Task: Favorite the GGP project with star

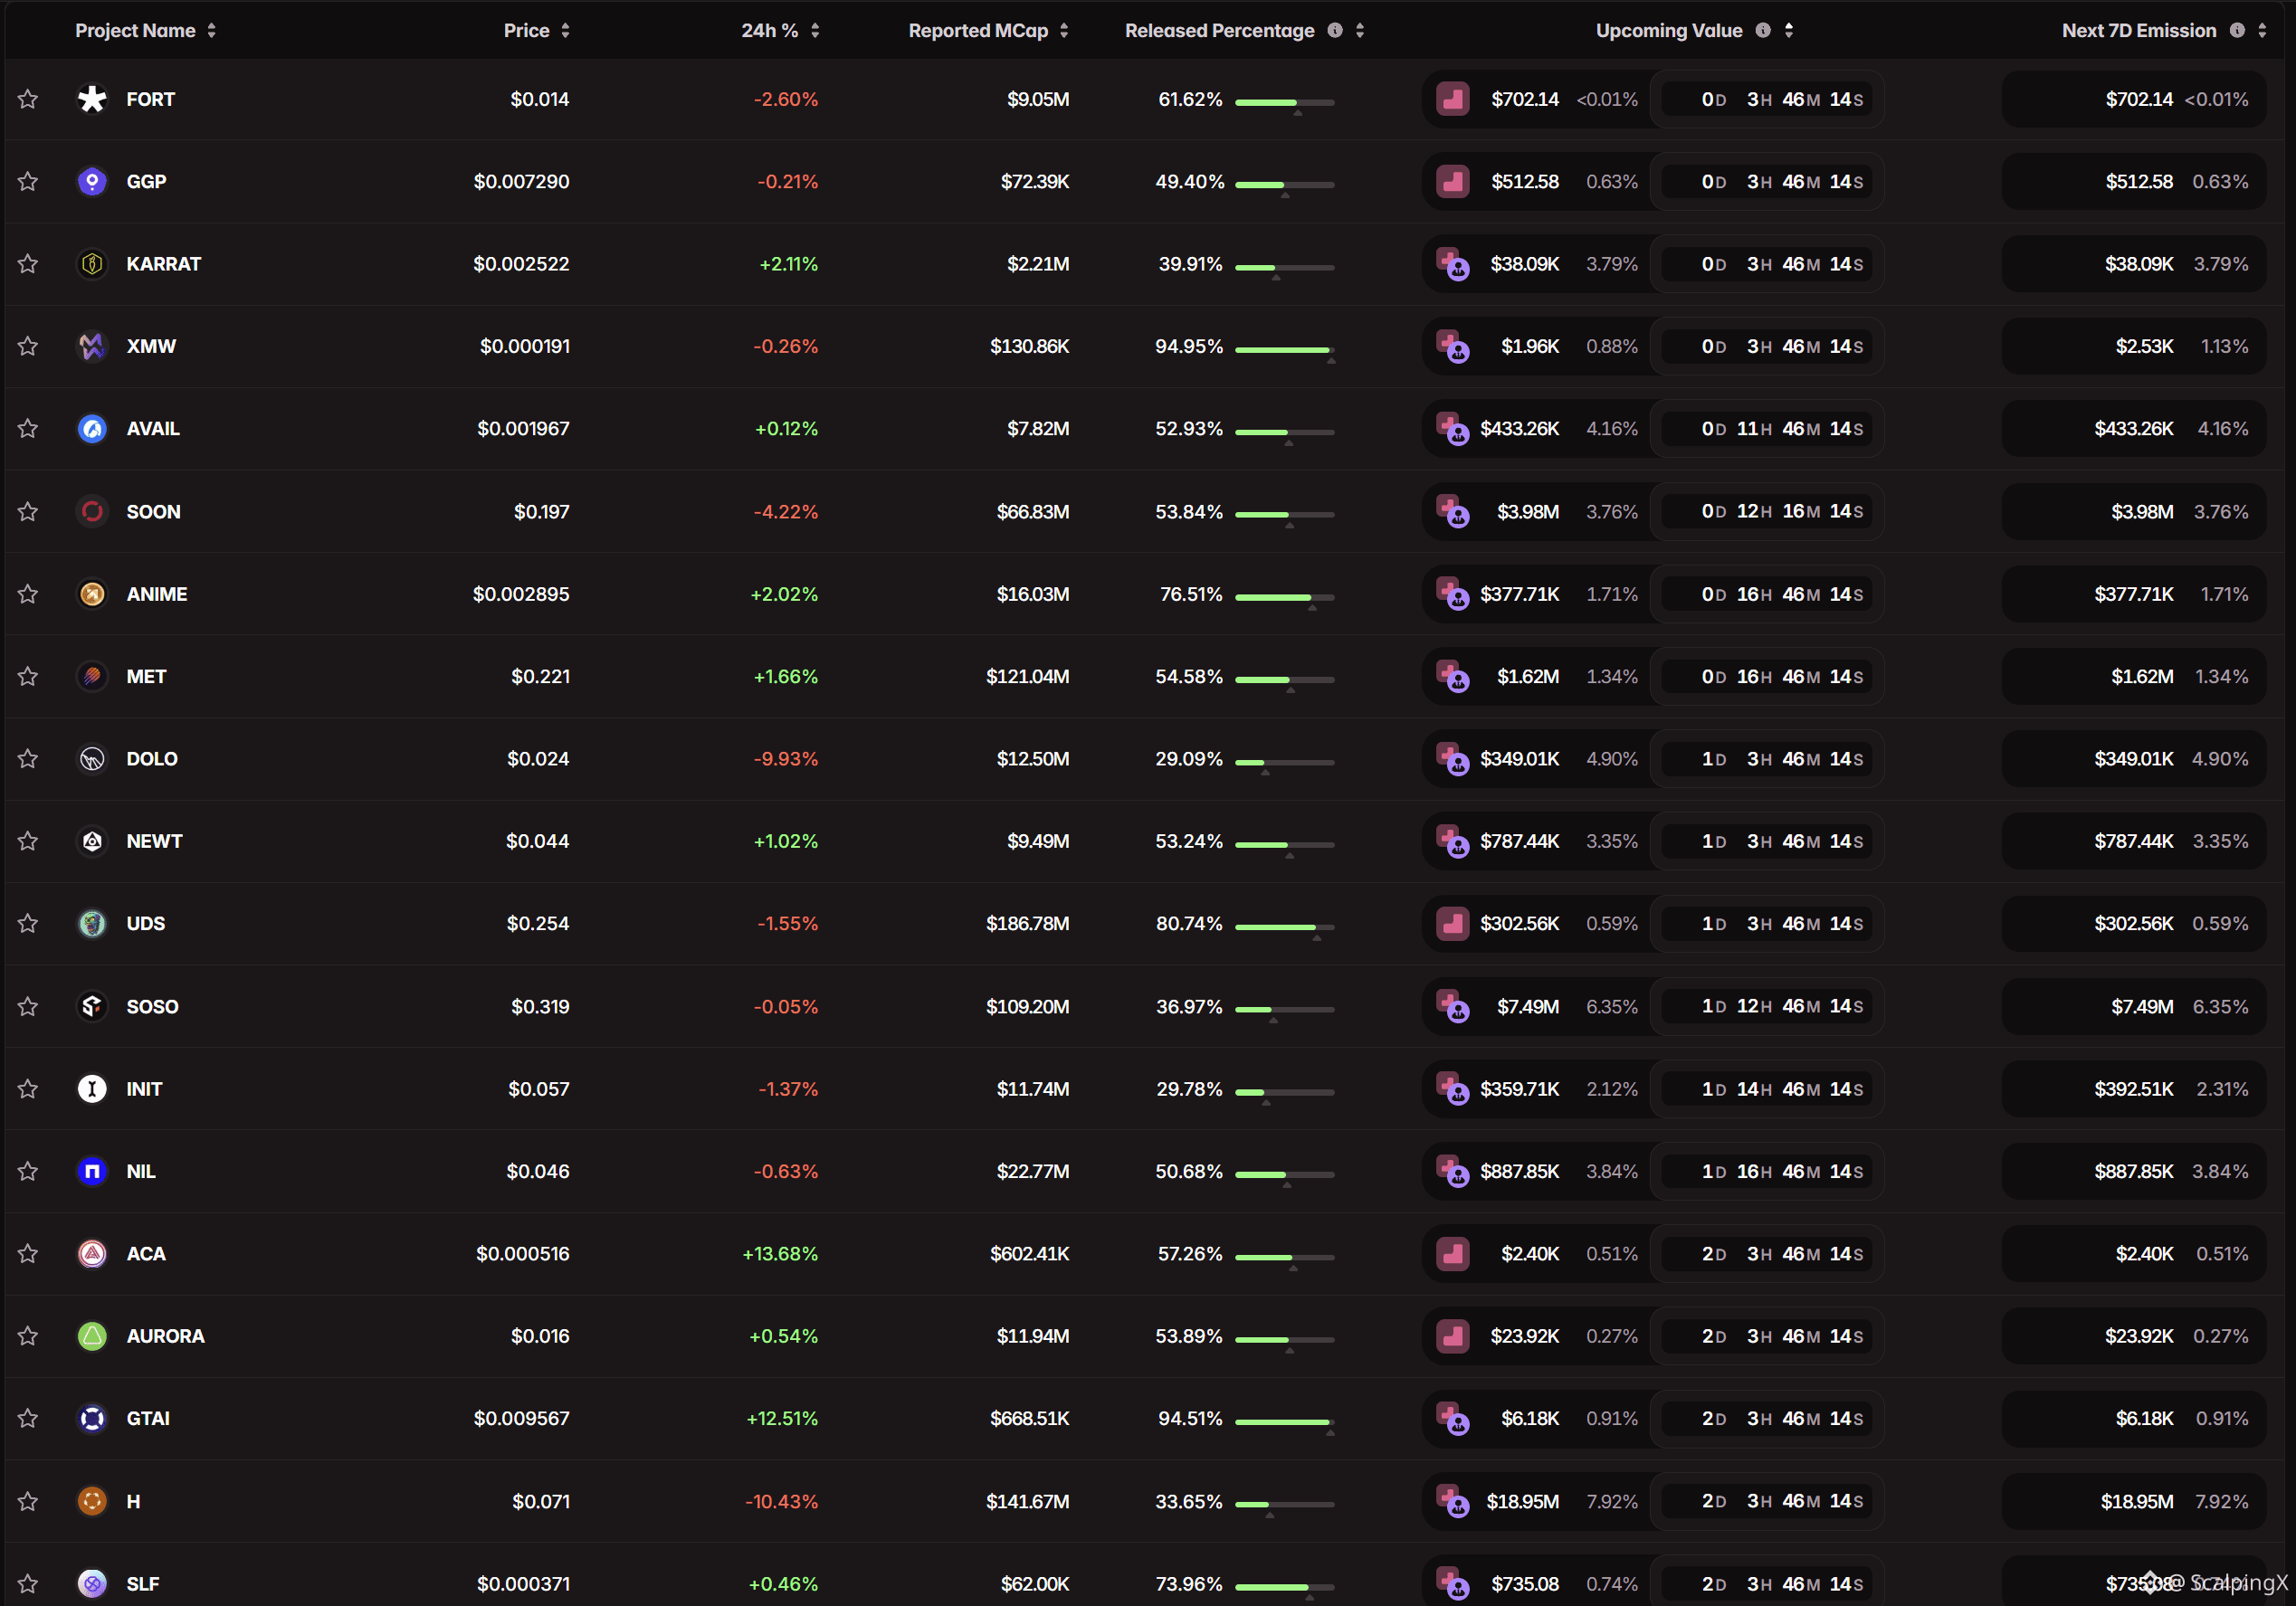Action: (28, 182)
